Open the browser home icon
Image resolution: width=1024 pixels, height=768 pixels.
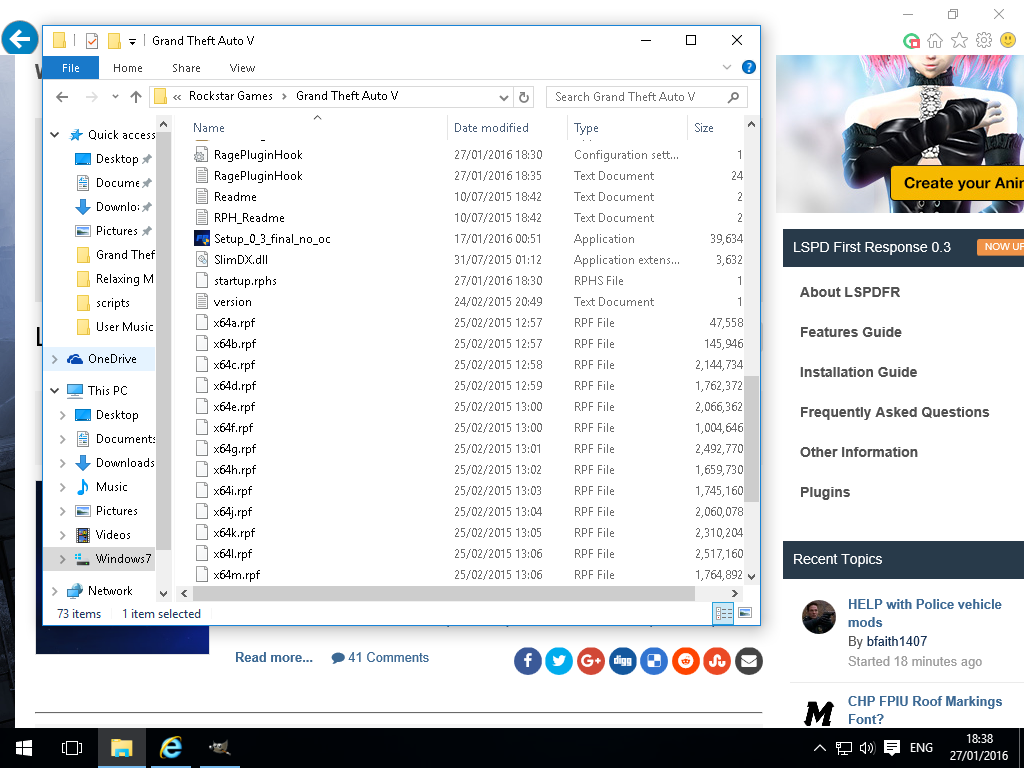pyautogui.click(x=935, y=41)
